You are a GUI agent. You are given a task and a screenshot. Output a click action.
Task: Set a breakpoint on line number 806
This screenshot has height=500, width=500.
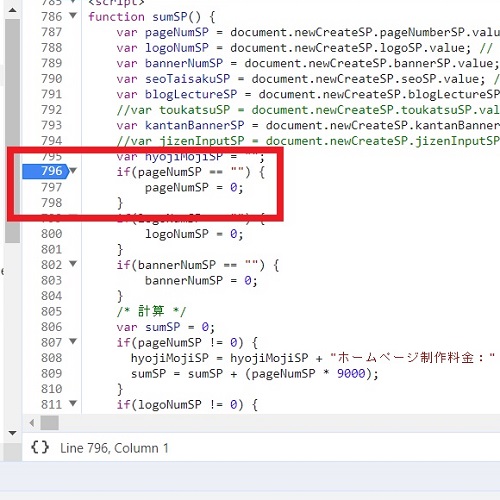pyautogui.click(x=52, y=327)
